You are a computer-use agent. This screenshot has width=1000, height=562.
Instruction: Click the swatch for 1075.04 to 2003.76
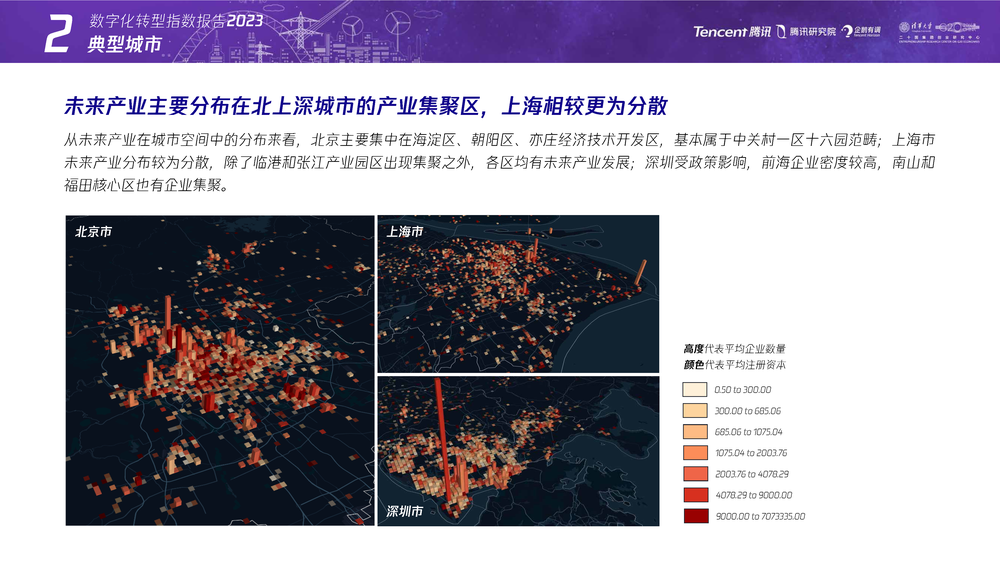[695, 453]
